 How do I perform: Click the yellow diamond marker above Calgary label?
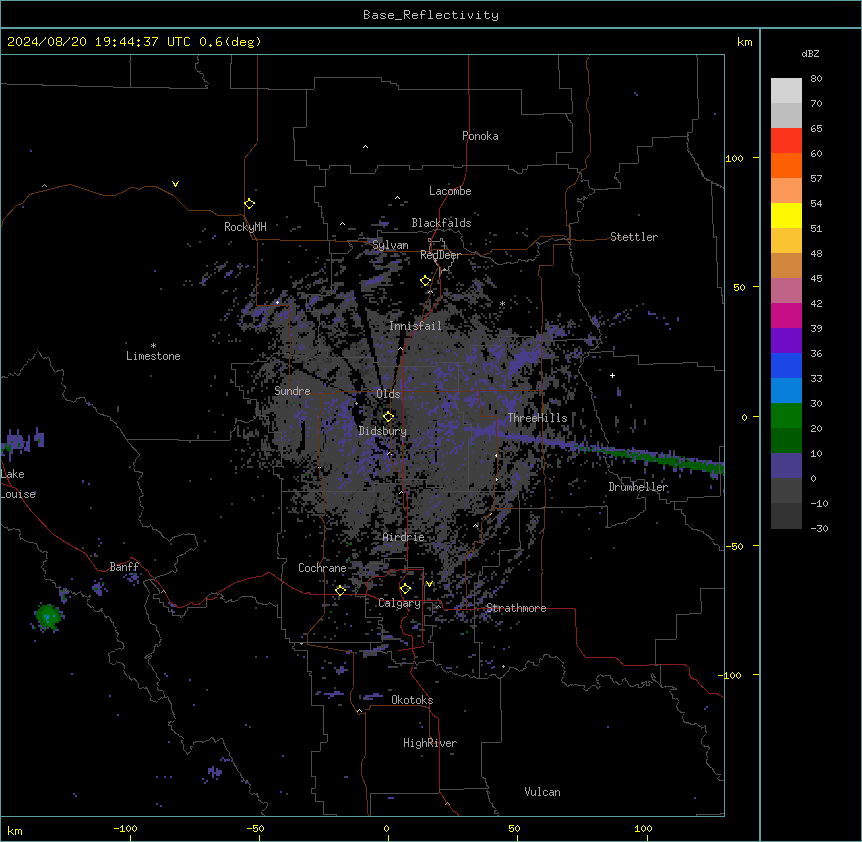pyautogui.click(x=405, y=589)
